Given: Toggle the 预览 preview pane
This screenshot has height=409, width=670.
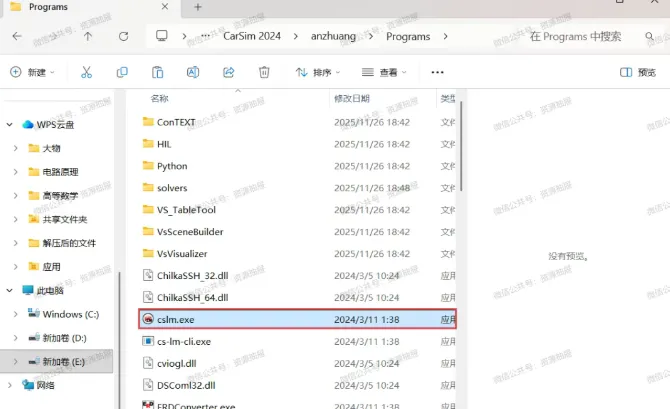Looking at the screenshot, I should click(638, 72).
